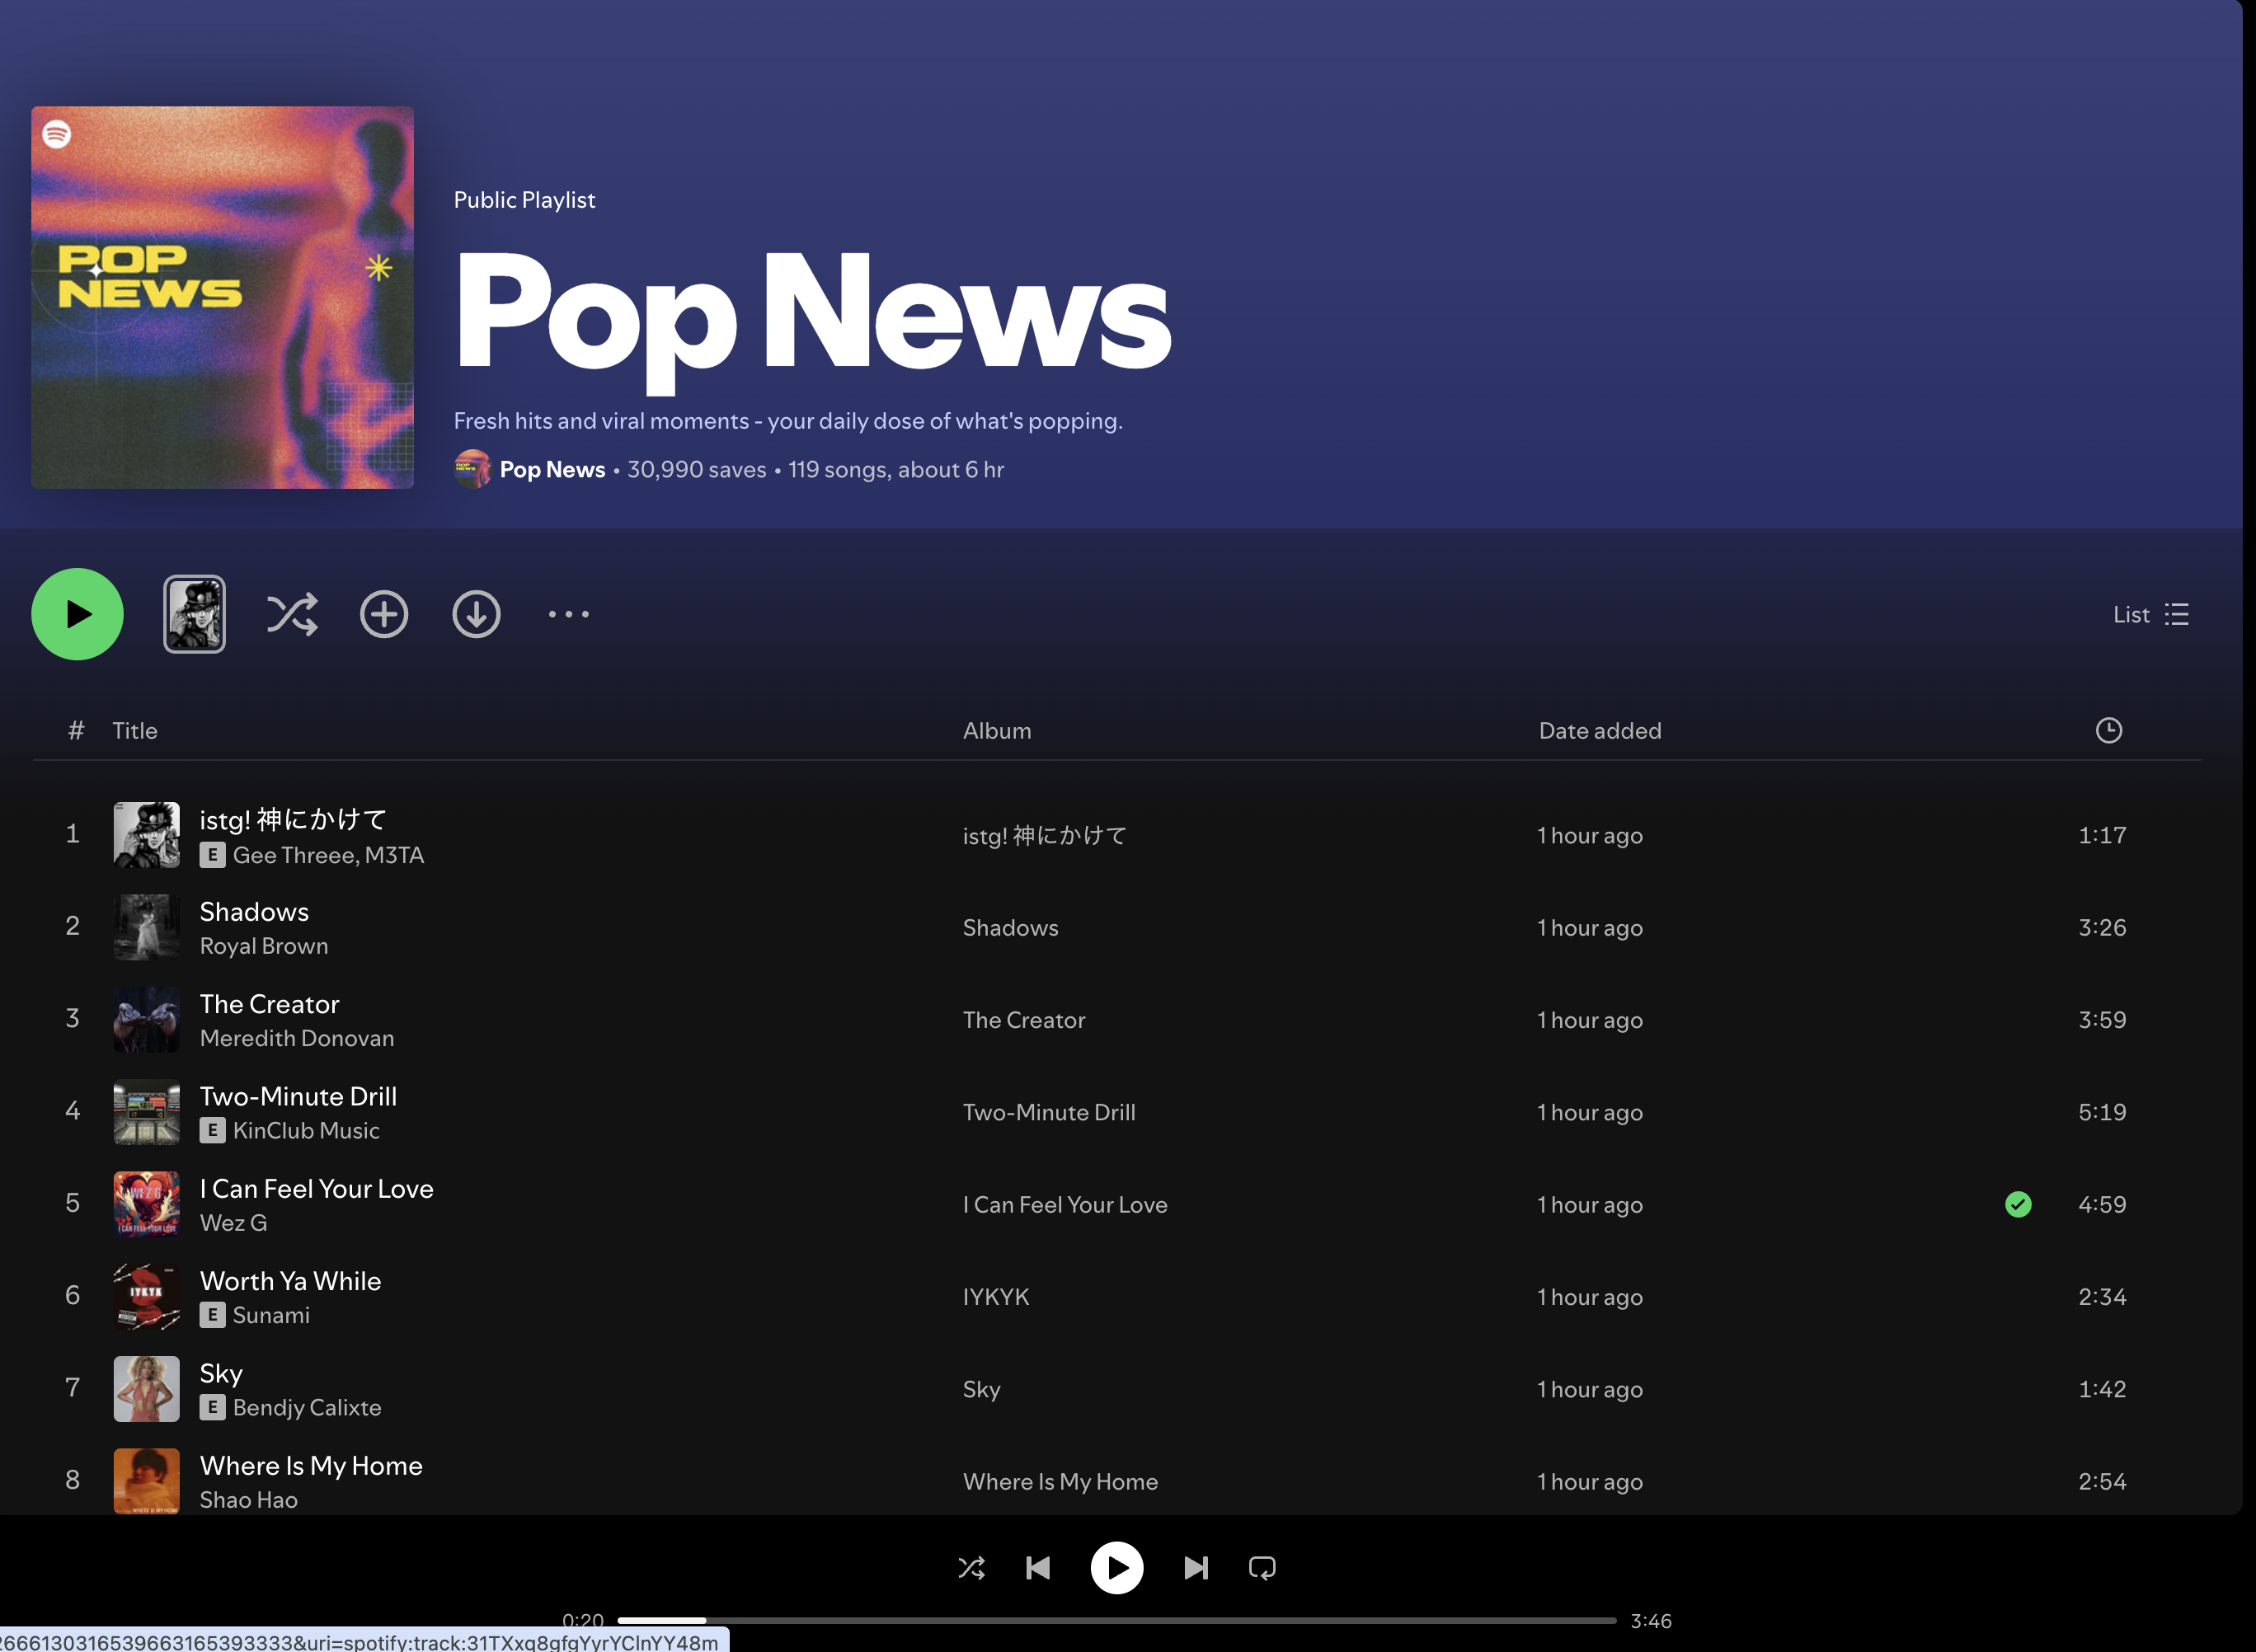Viewport: 2256px width, 1652px height.
Task: Open the artist Sunami
Action: [x=271, y=1315]
